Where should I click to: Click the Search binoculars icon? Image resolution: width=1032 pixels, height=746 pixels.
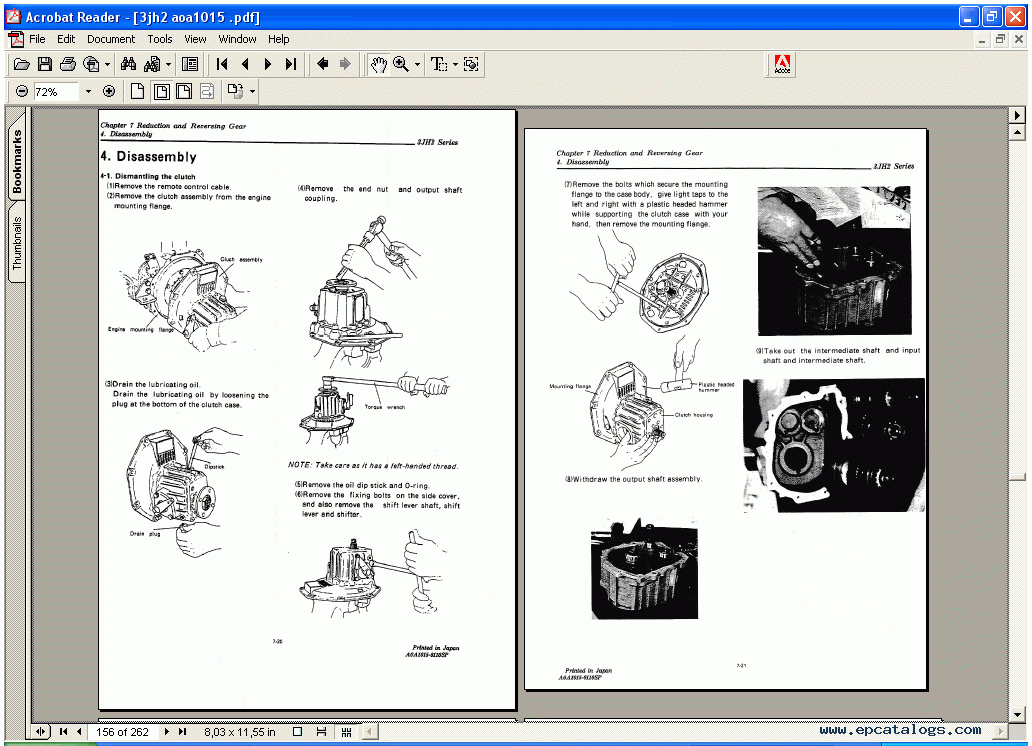point(128,64)
